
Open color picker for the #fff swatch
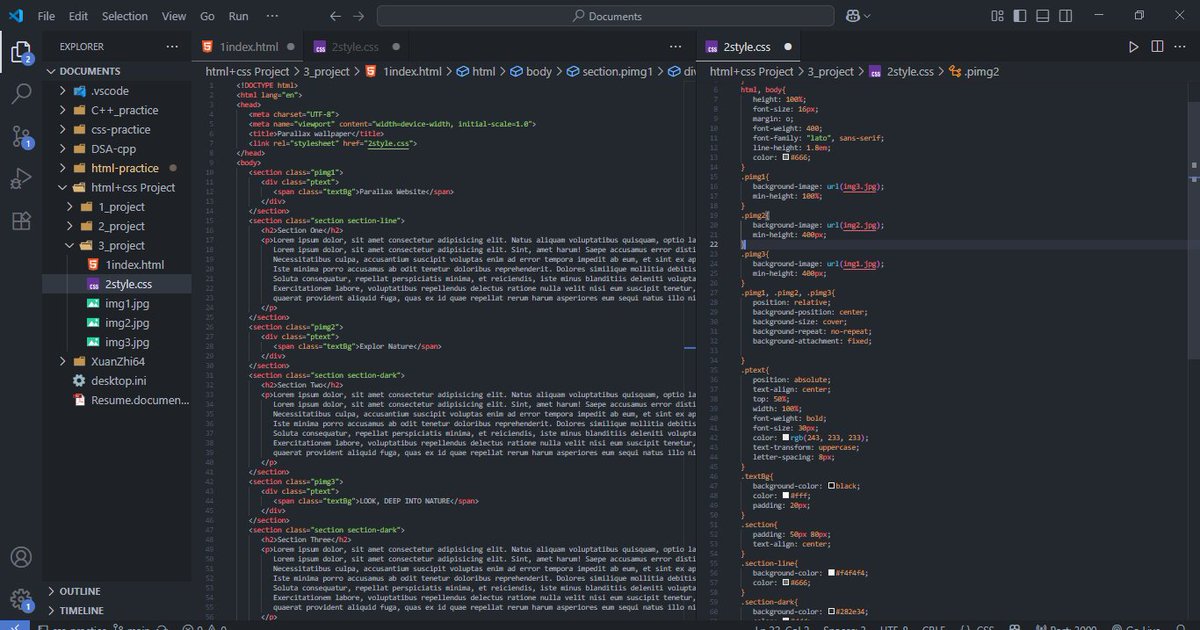788,496
